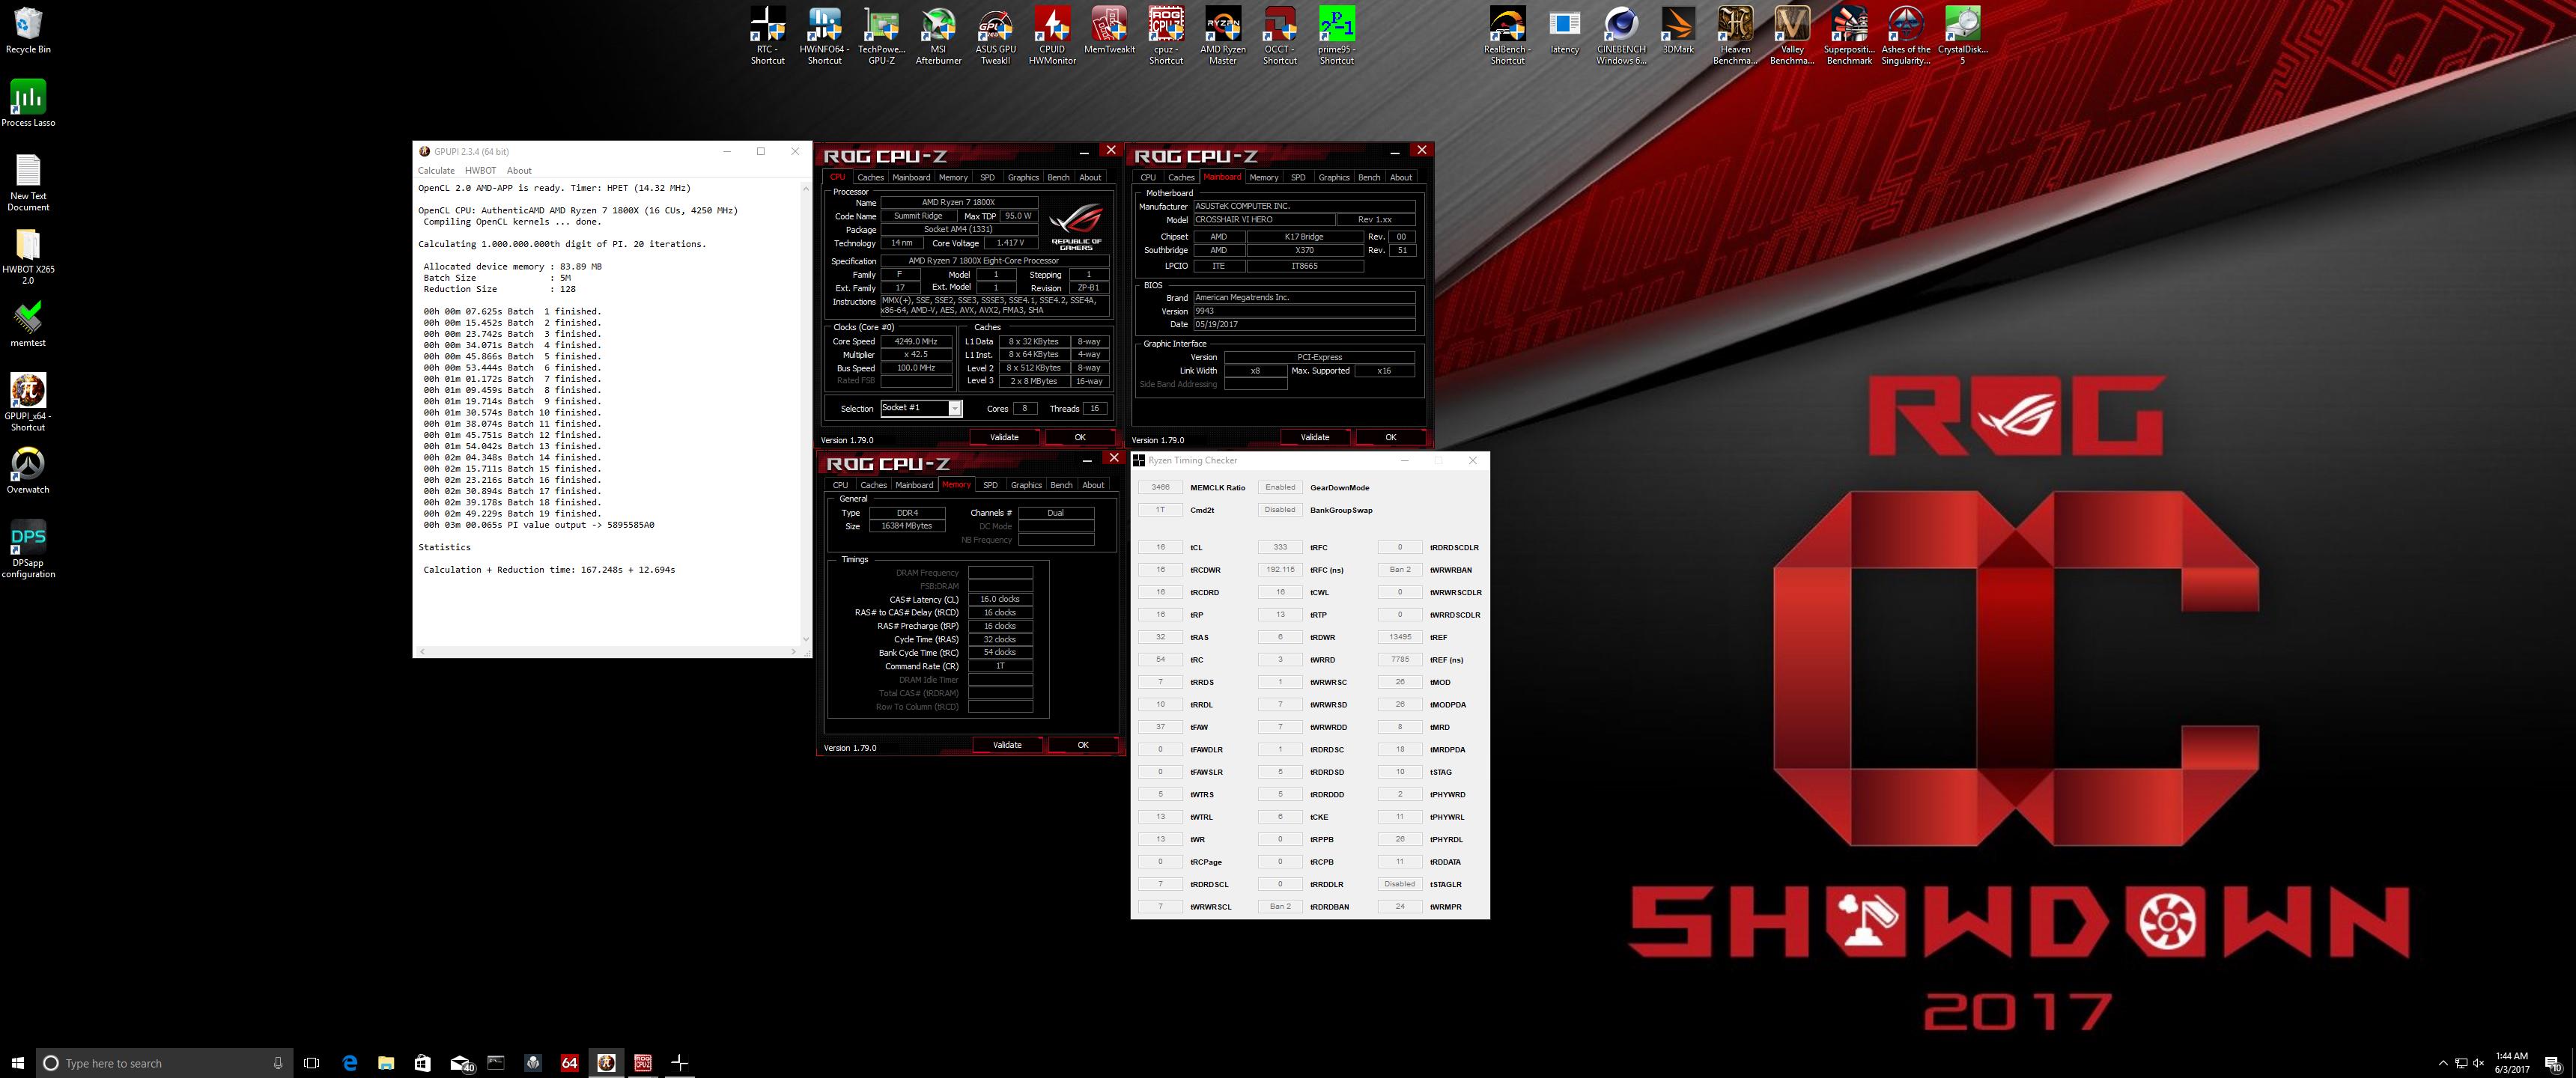The height and width of the screenshot is (1078, 2576).
Task: Open File Explorer from the taskbar
Action: 386,1063
